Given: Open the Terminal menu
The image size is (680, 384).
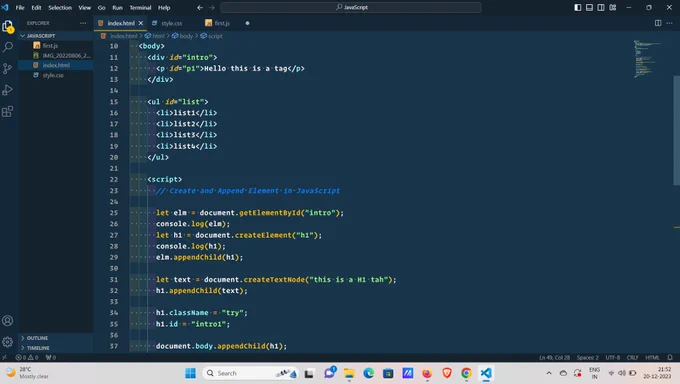Looking at the screenshot, I should coord(140,7).
